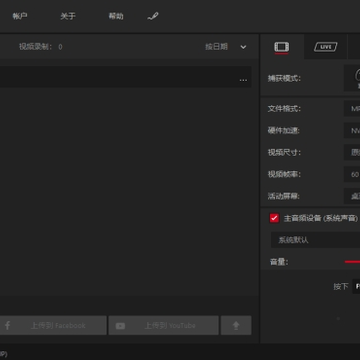Click the upload arrow icon button
The height and width of the screenshot is (360, 360).
point(236,325)
